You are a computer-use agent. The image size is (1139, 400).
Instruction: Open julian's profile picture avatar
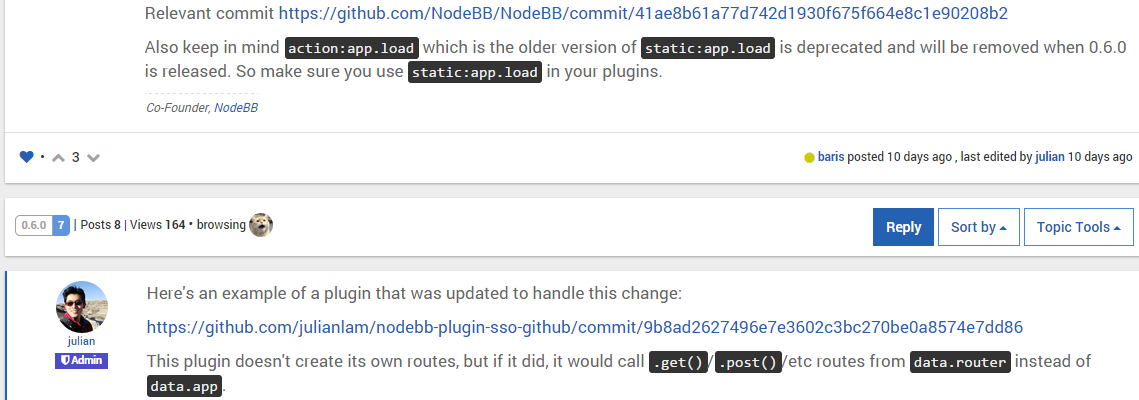pyautogui.click(x=82, y=307)
